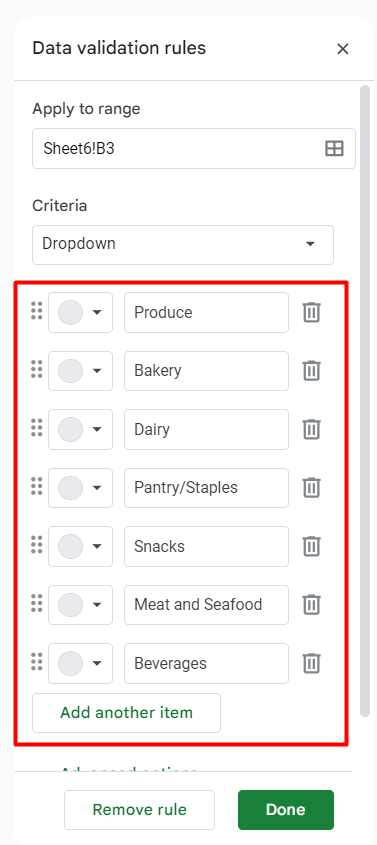This screenshot has width=377, height=845.
Task: Delete the Bakery dropdown item
Action: pyautogui.click(x=311, y=371)
